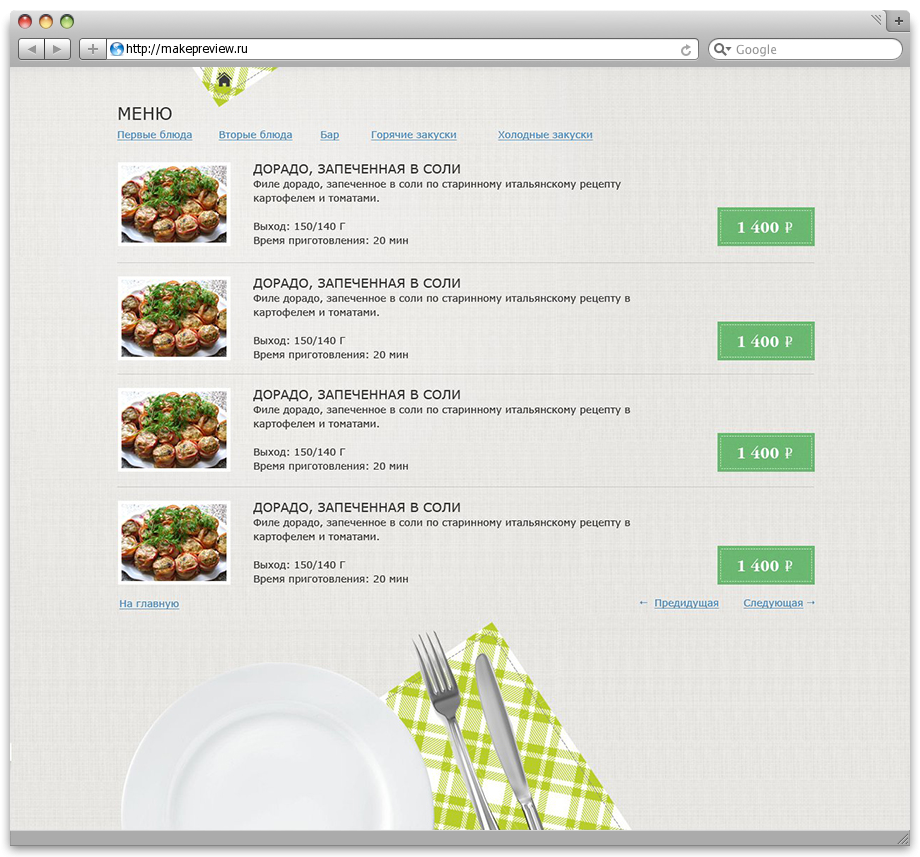
Task: Go to the Следующая page link
Action: (x=773, y=603)
